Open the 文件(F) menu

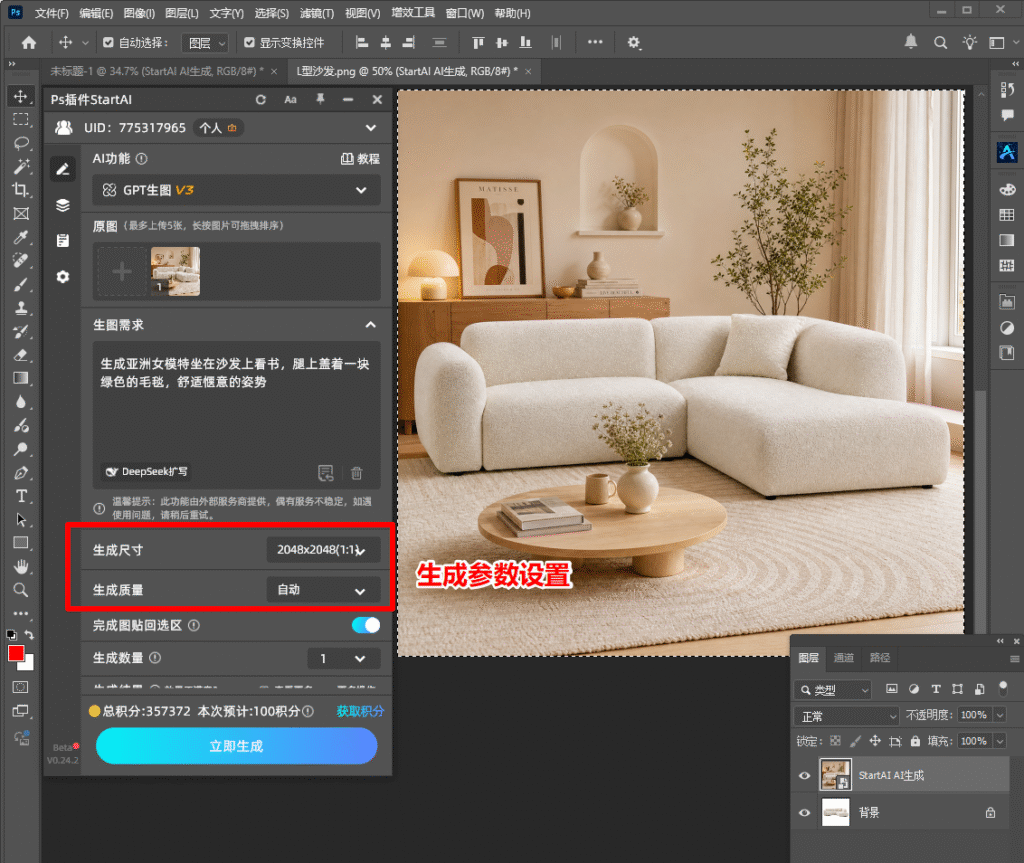pos(52,13)
